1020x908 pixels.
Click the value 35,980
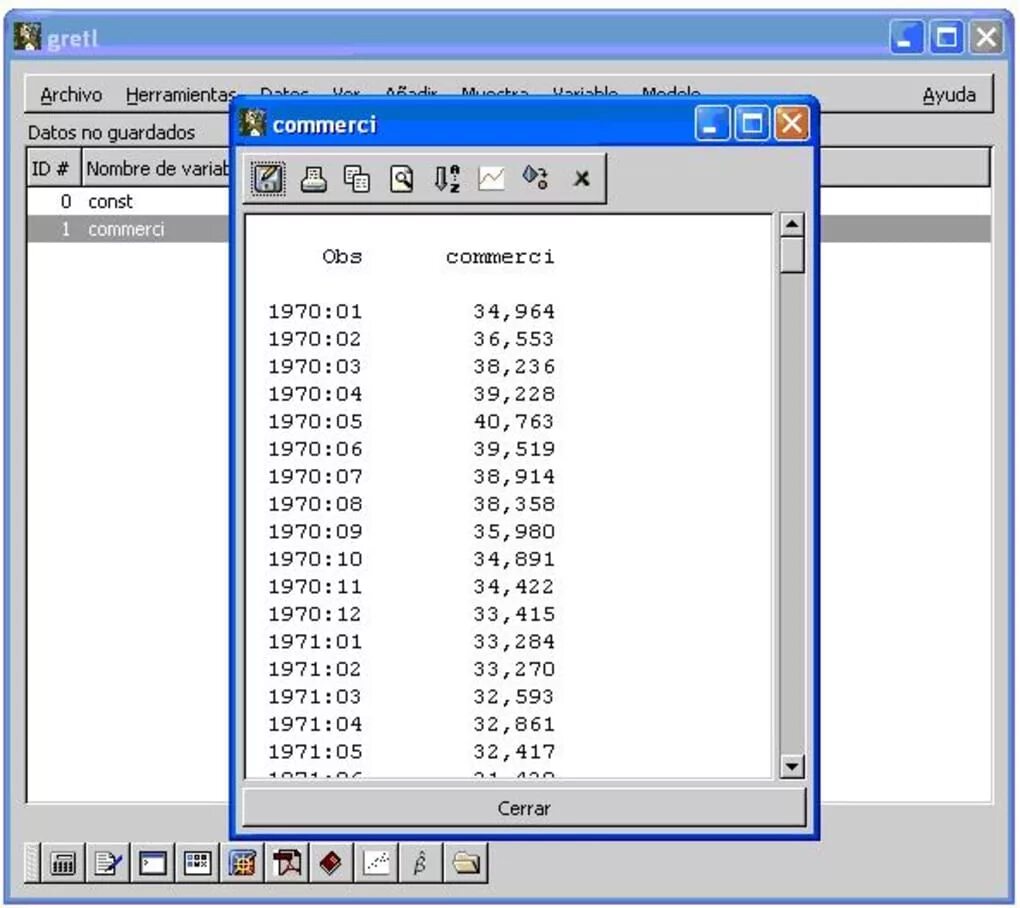point(514,531)
